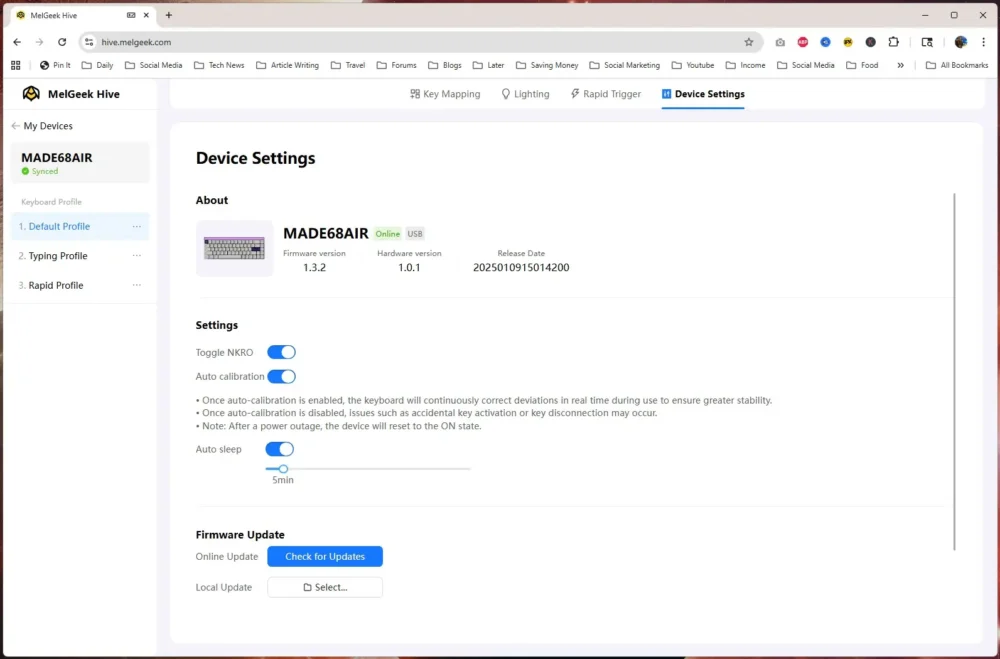
Task: Open the All Bookmarks folder
Action: pyautogui.click(x=957, y=65)
